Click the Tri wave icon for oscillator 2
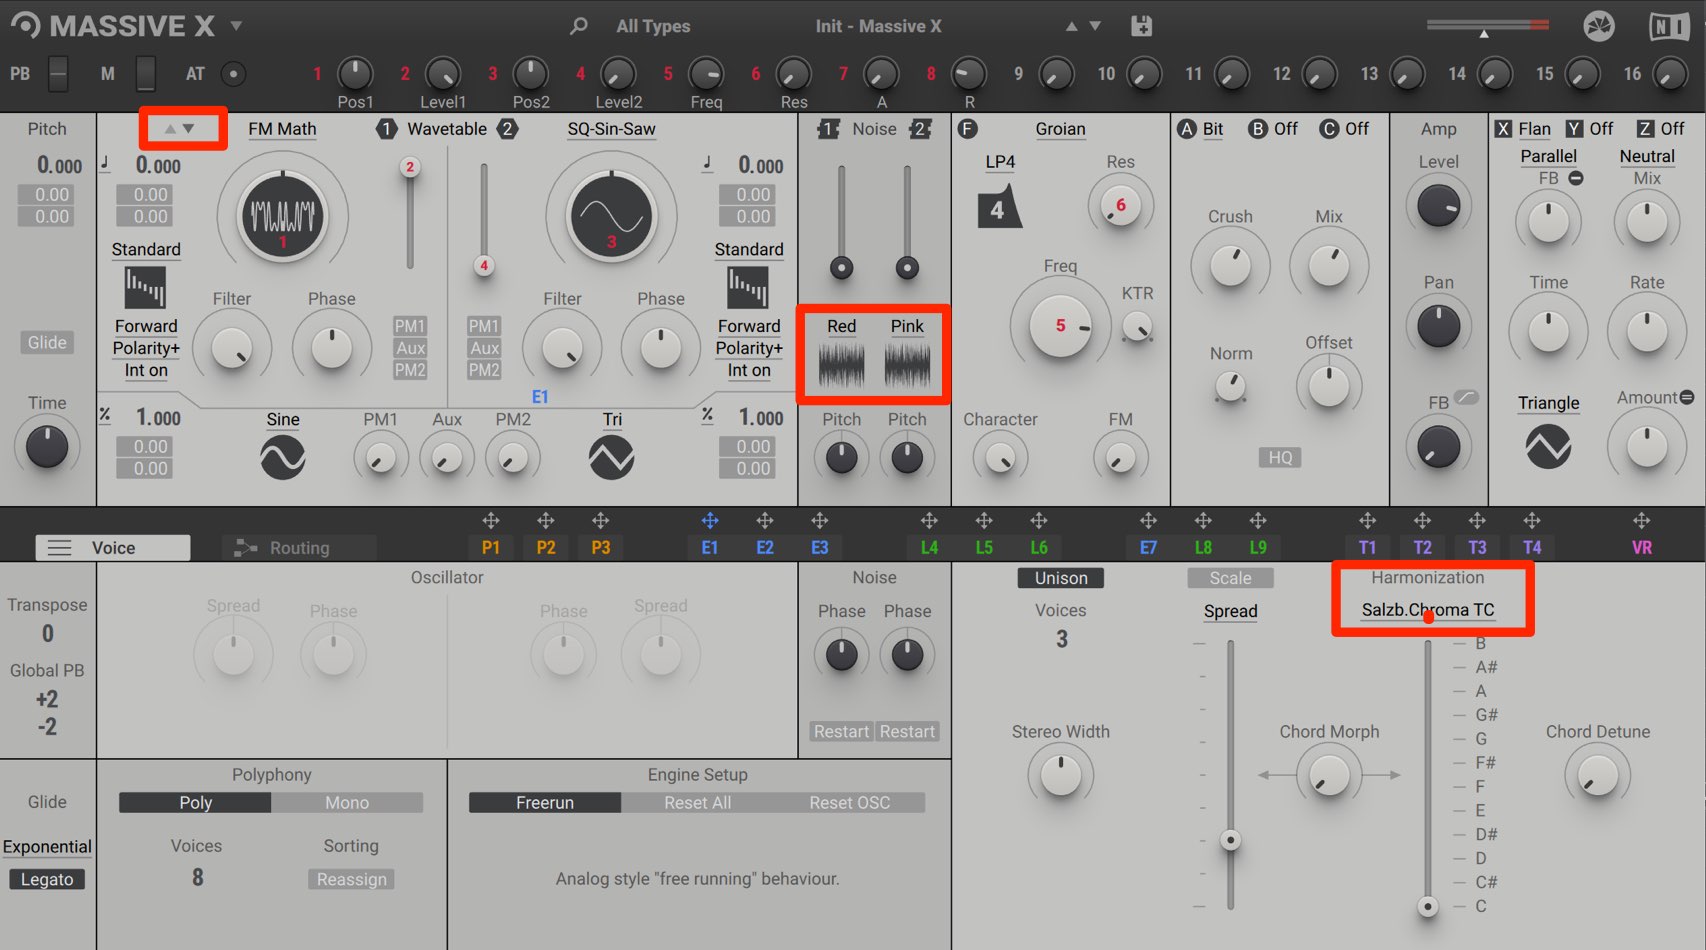 point(611,458)
